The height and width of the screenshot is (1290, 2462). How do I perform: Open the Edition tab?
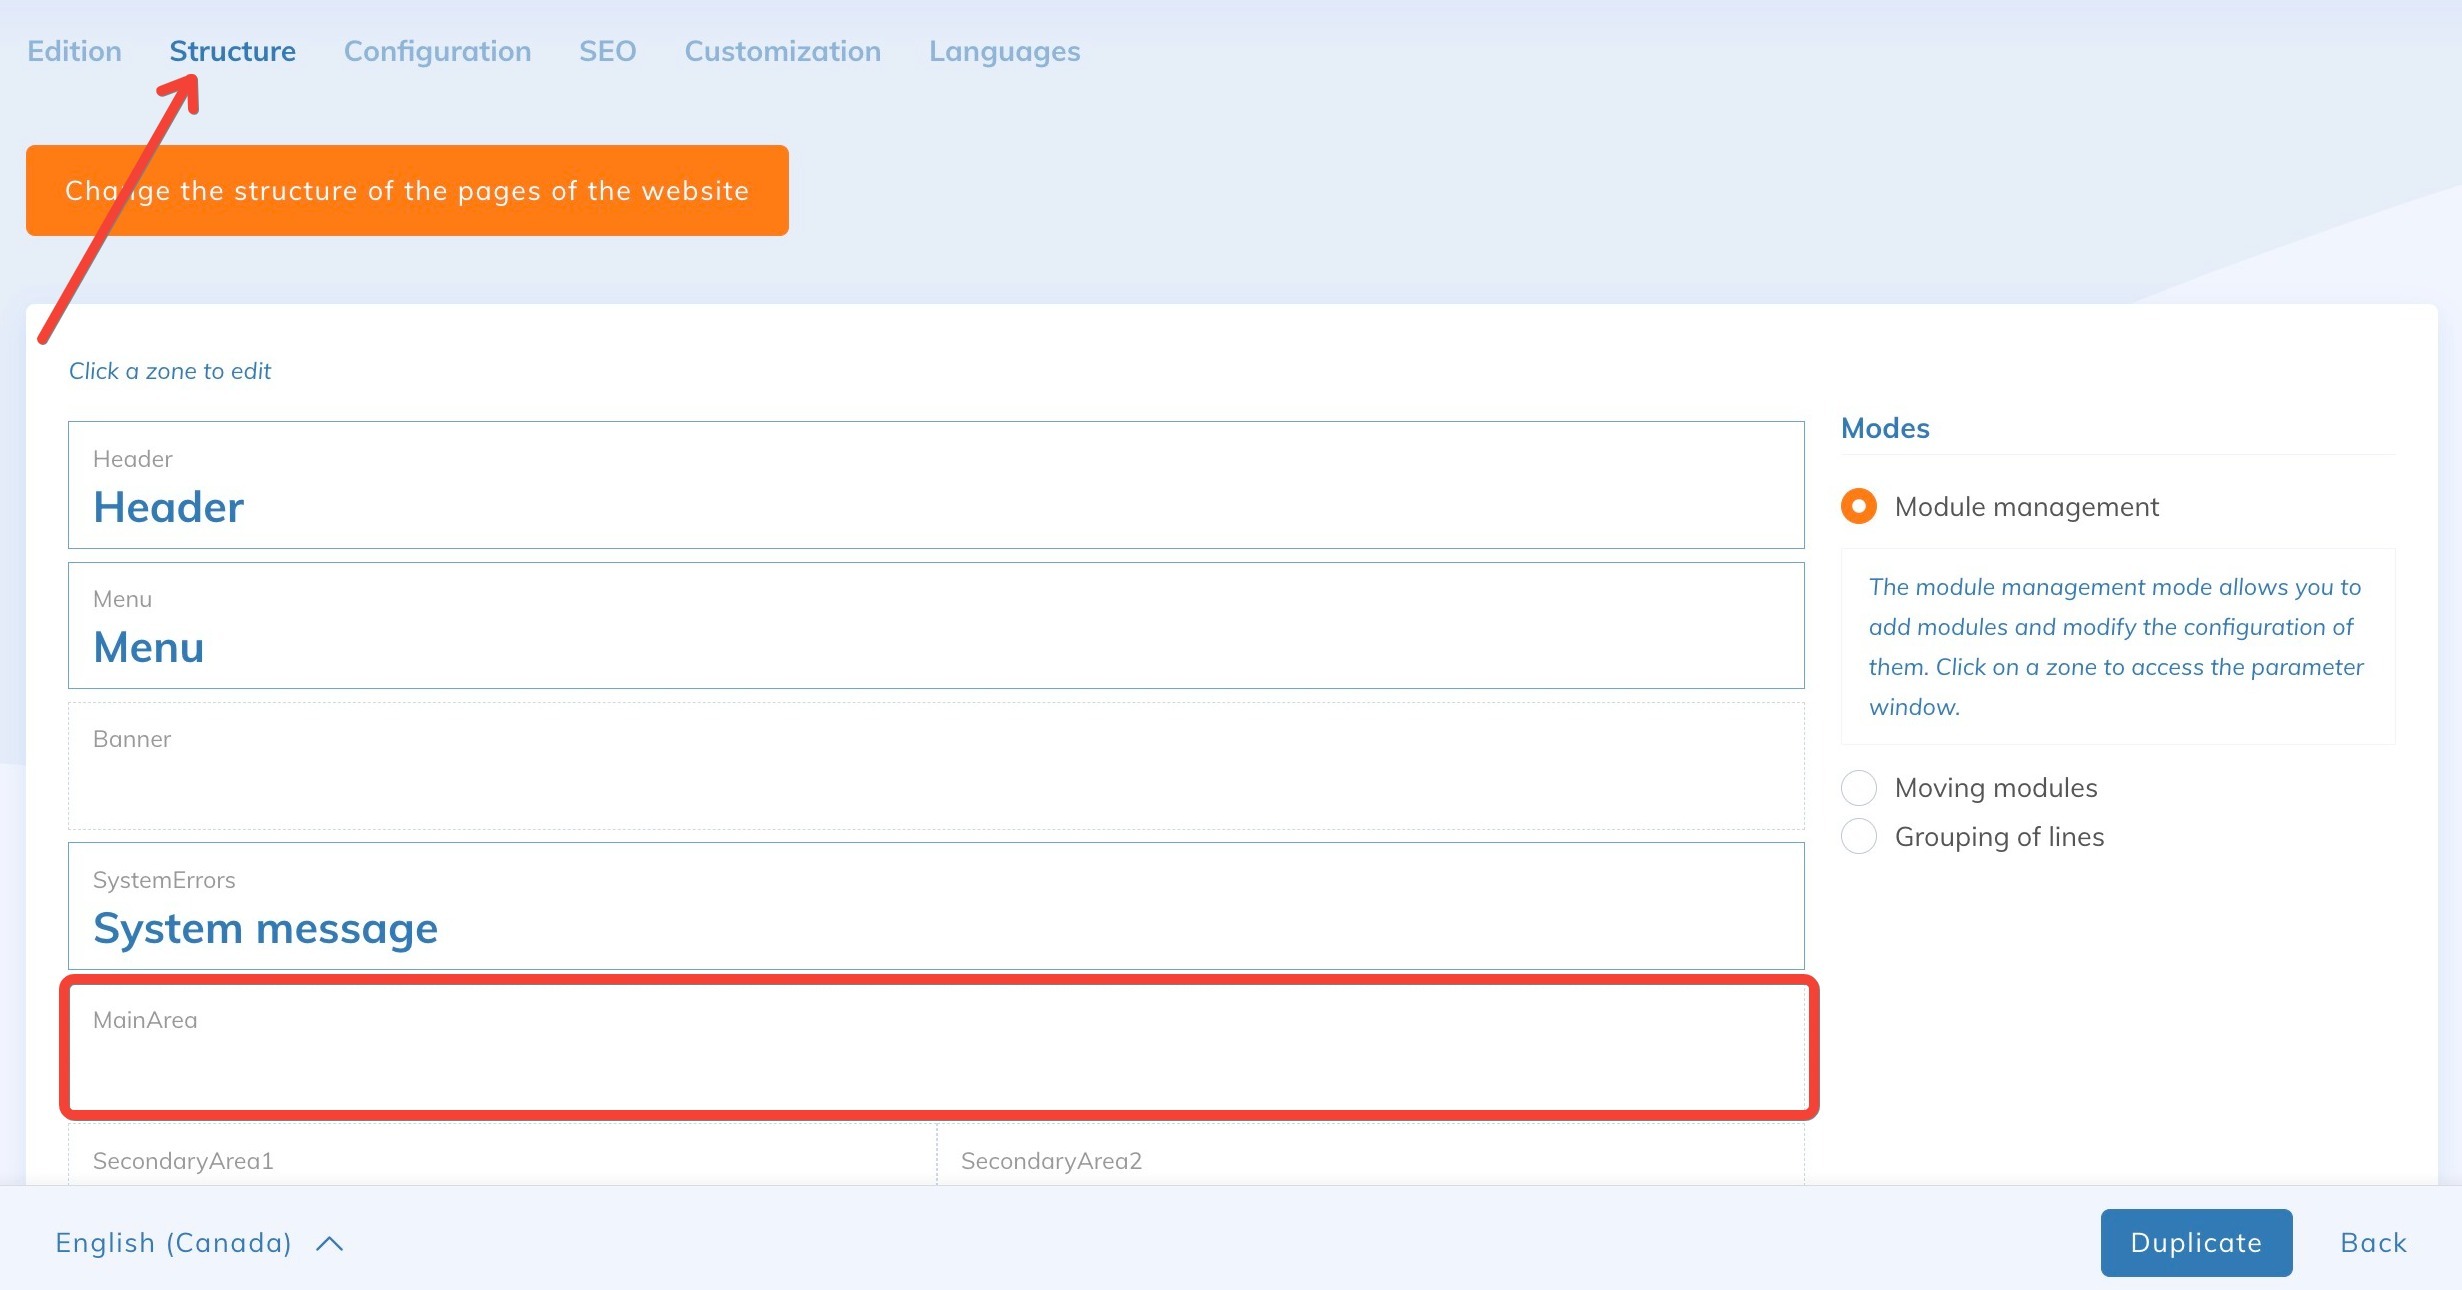(74, 51)
